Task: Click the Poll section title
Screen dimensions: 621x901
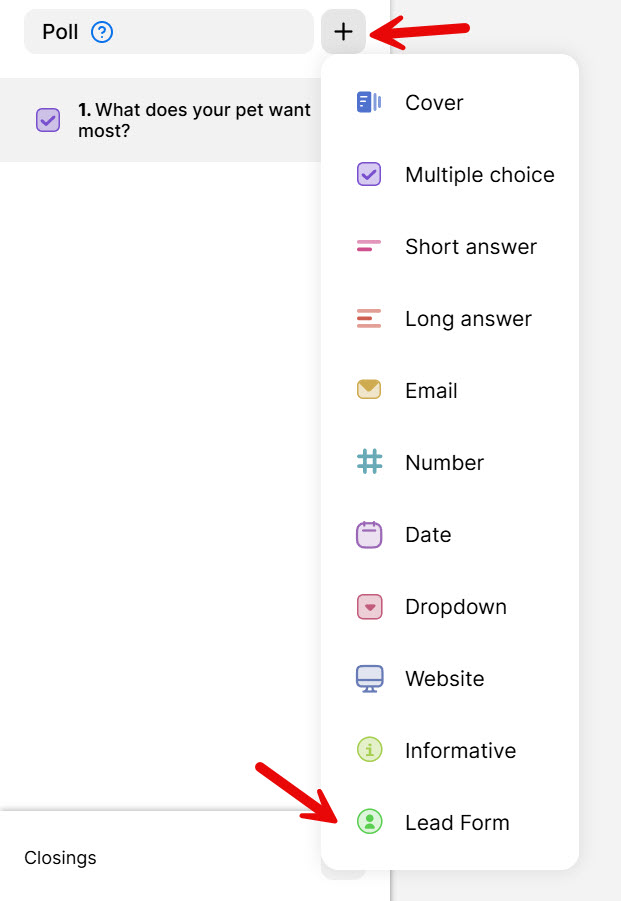Action: pos(60,32)
